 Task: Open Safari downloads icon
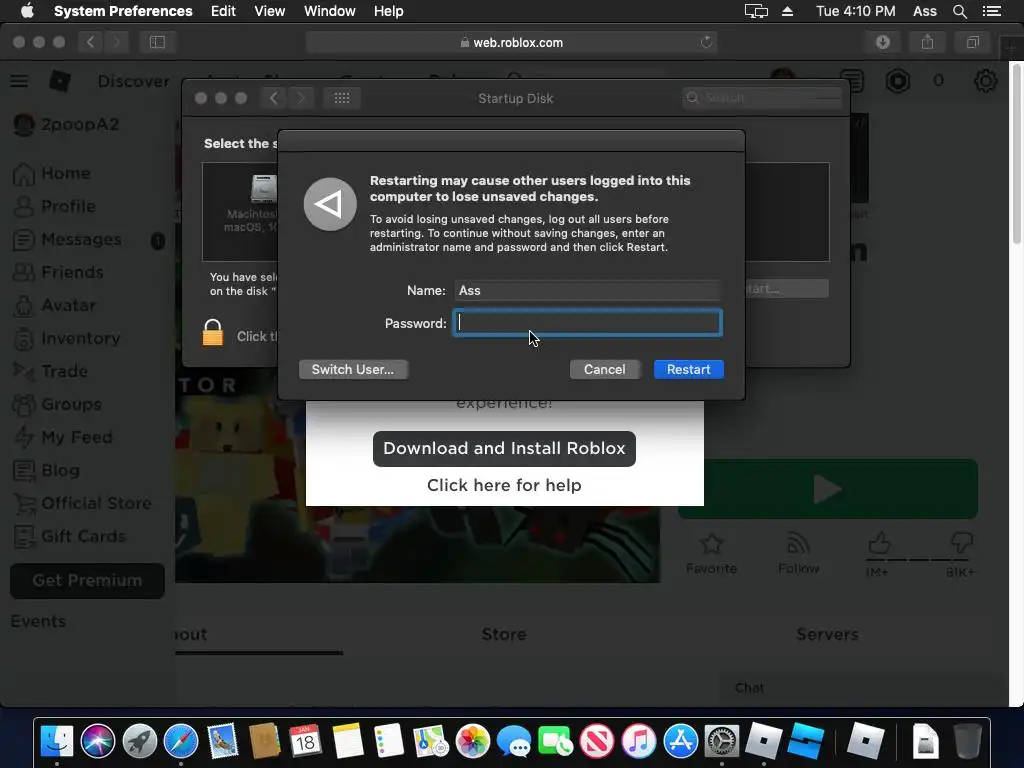click(883, 42)
